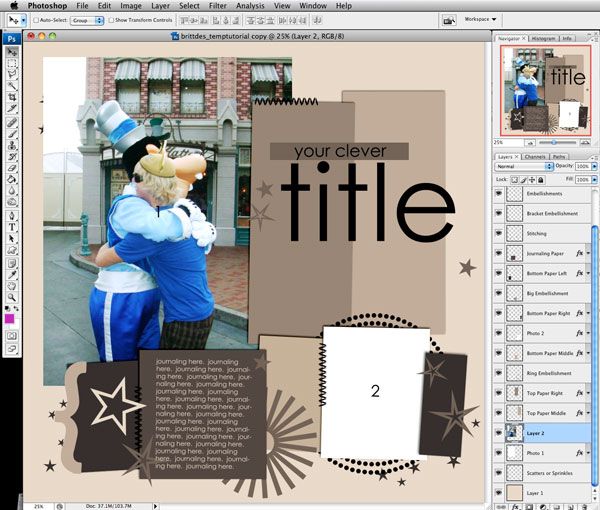Click the Navigator preview thumbnail

click(x=545, y=90)
